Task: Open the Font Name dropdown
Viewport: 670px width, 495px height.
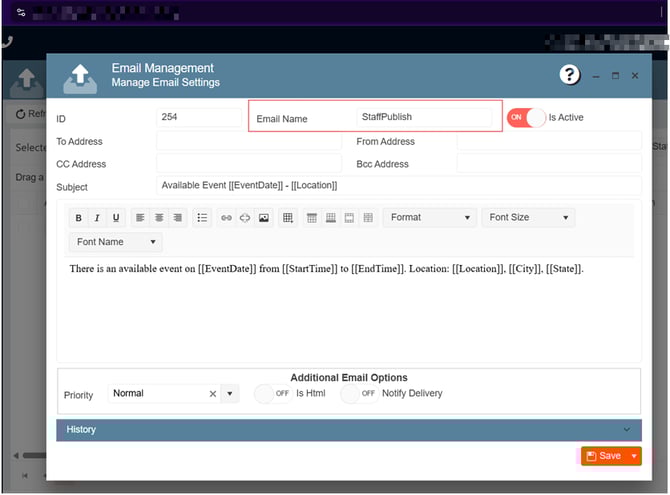Action: [115, 242]
